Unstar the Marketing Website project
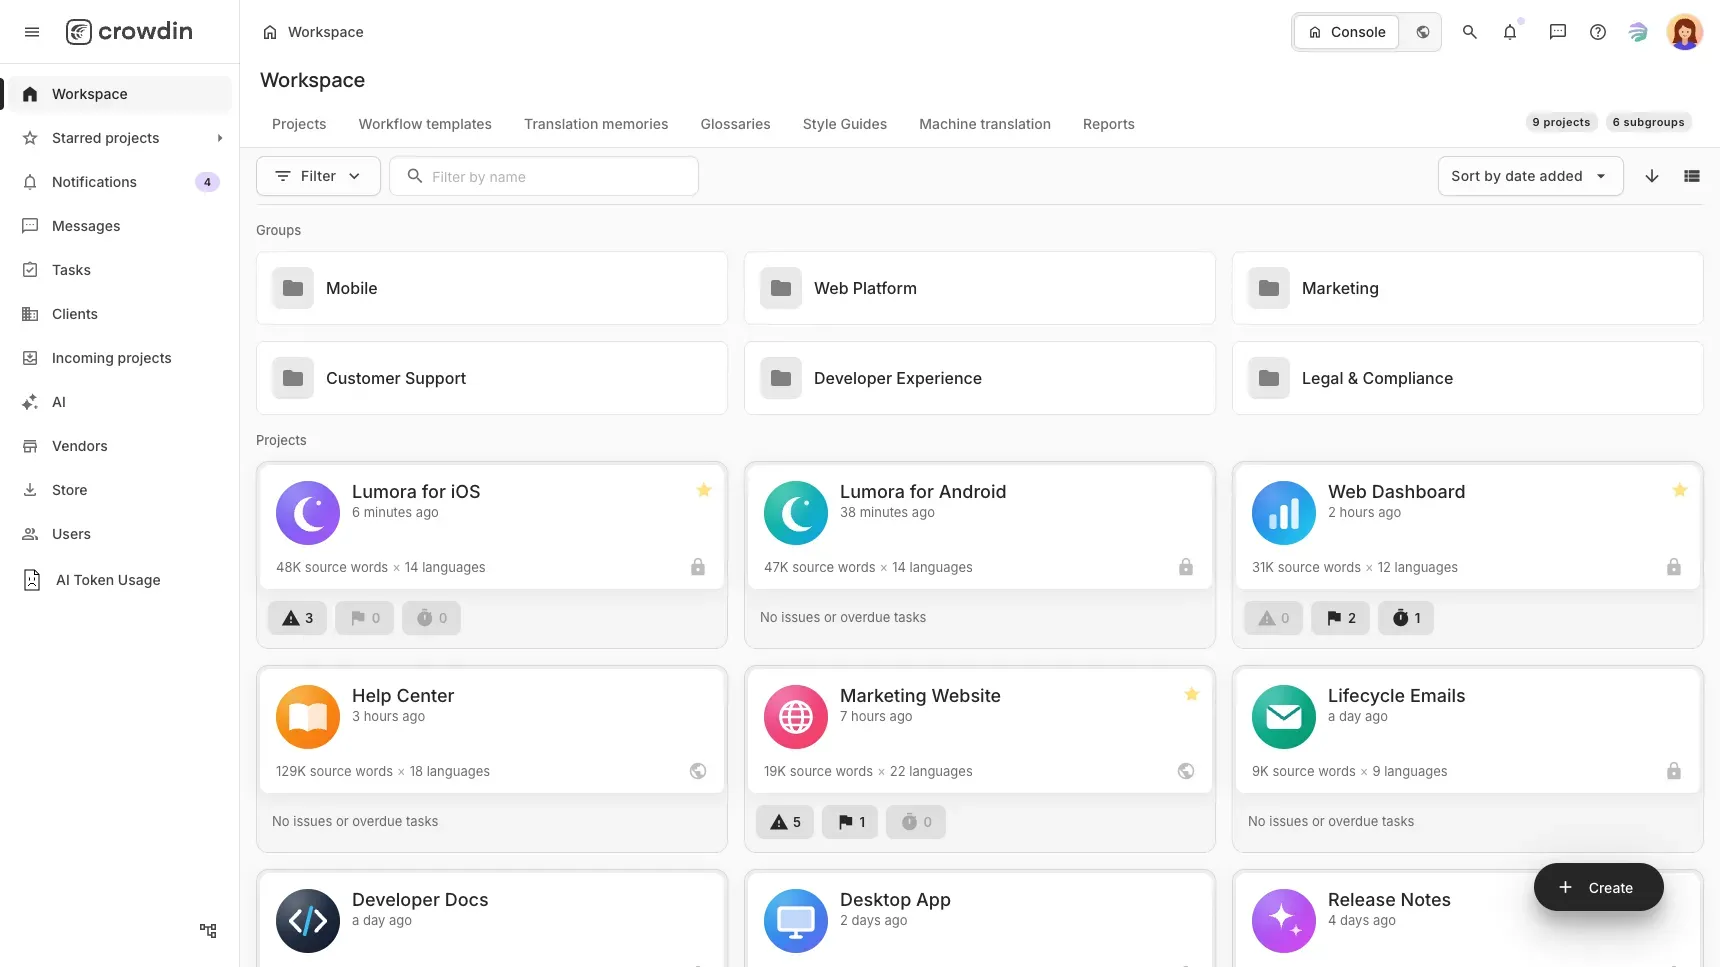 pyautogui.click(x=1192, y=694)
